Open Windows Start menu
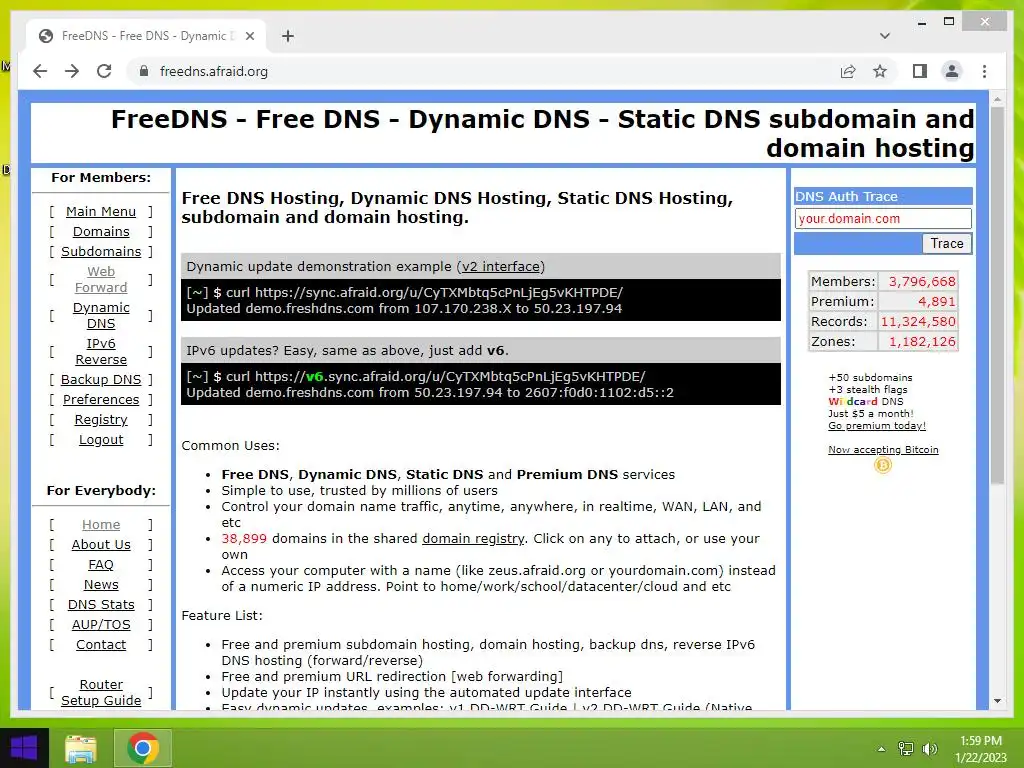This screenshot has width=1024, height=768. coord(24,748)
